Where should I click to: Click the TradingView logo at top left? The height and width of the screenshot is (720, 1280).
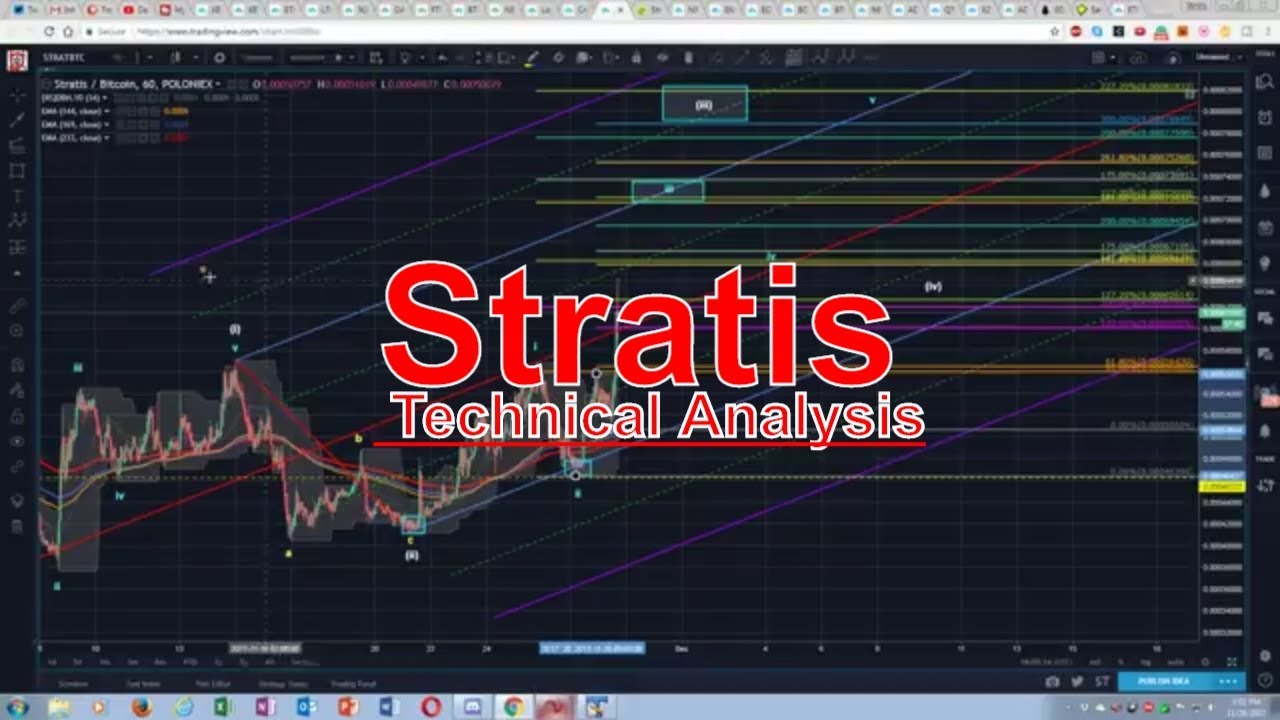[17, 61]
